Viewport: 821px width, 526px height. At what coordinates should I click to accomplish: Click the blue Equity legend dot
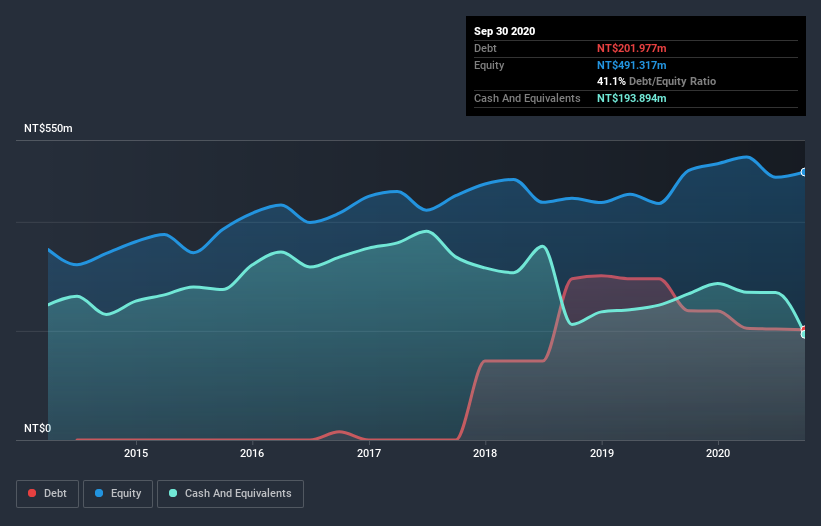[99, 493]
